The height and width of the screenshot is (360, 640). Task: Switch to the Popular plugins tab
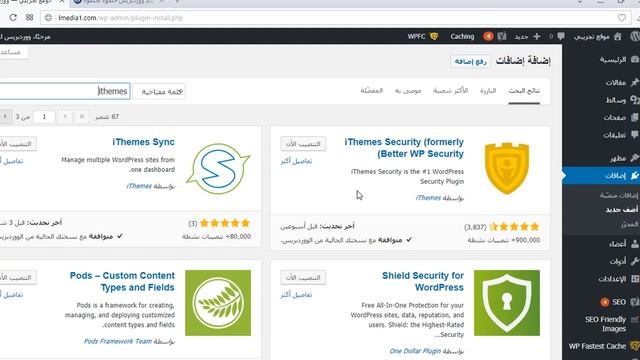pyautogui.click(x=451, y=91)
